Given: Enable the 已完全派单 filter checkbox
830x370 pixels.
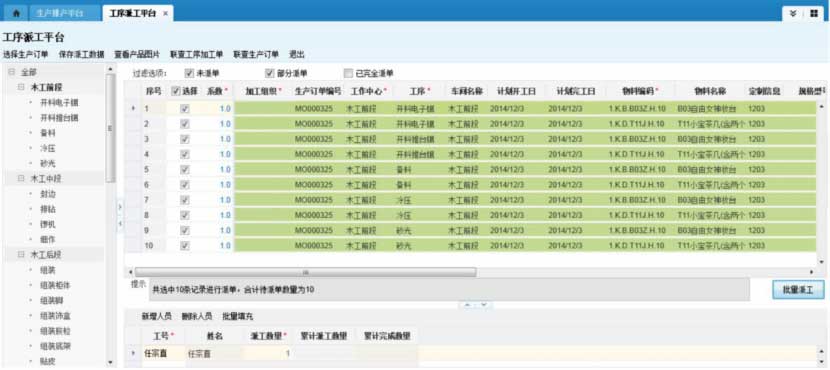Looking at the screenshot, I should 348,74.
